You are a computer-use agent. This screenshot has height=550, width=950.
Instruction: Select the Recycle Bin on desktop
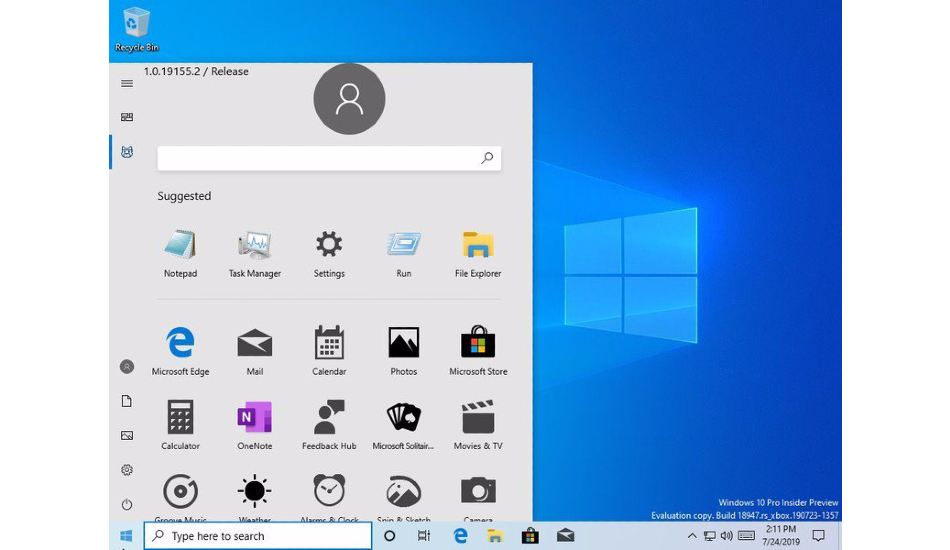136,29
